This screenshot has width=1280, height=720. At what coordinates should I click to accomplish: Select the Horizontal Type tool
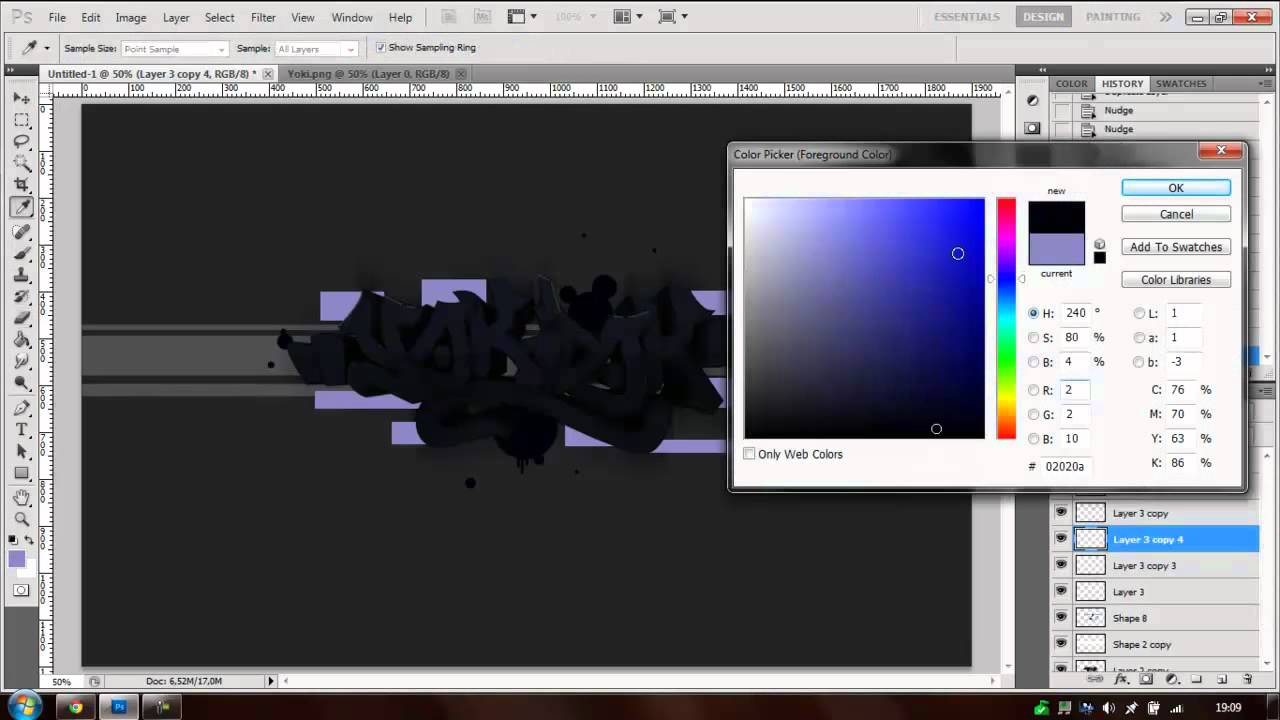pos(21,430)
